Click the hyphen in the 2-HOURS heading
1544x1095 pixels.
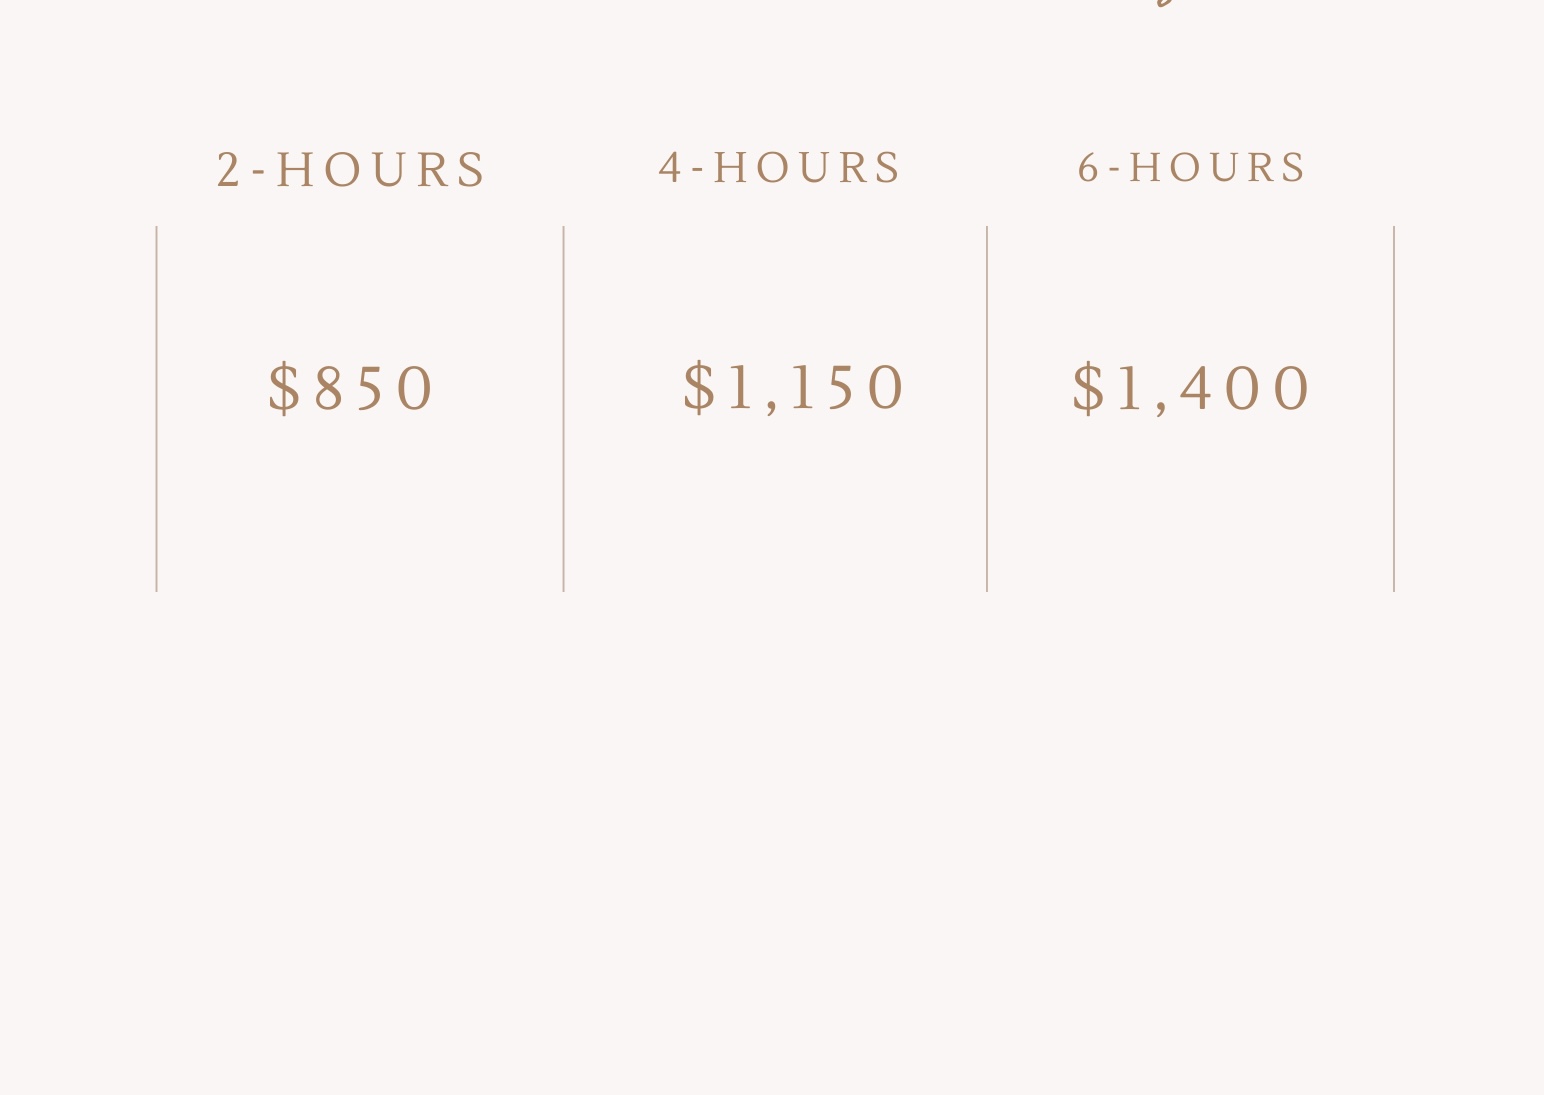click(x=259, y=172)
